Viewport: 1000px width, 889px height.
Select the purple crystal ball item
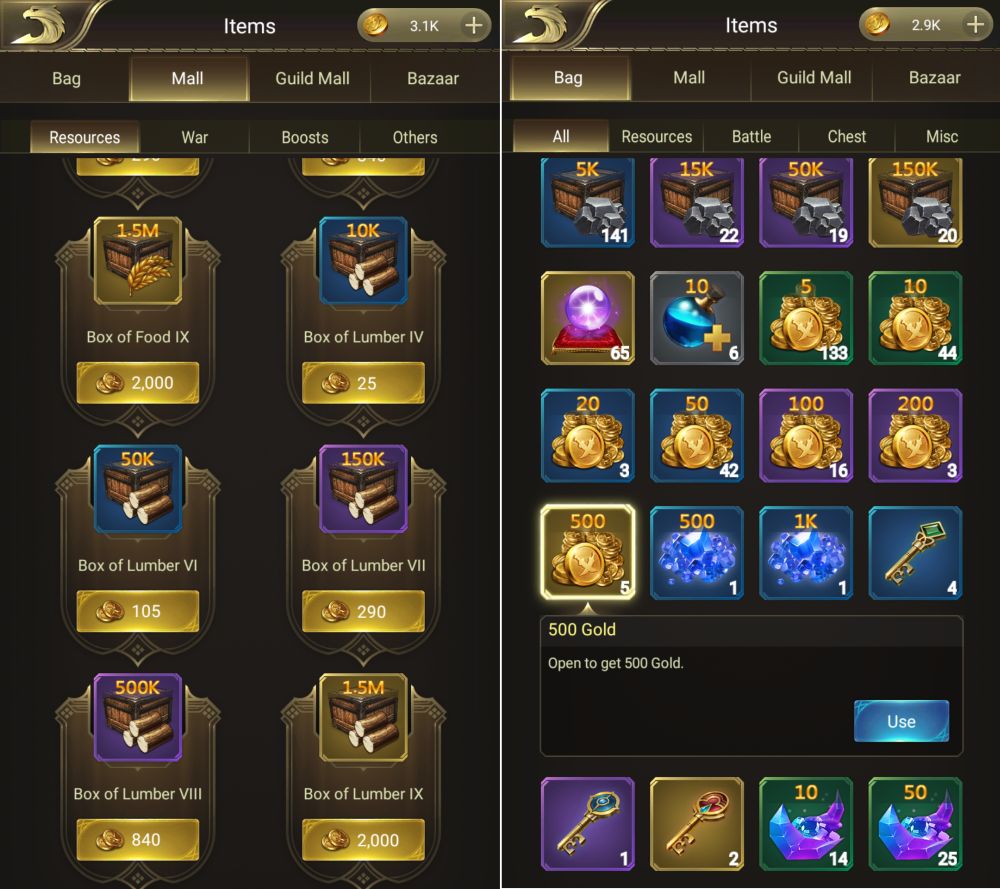[x=587, y=318]
